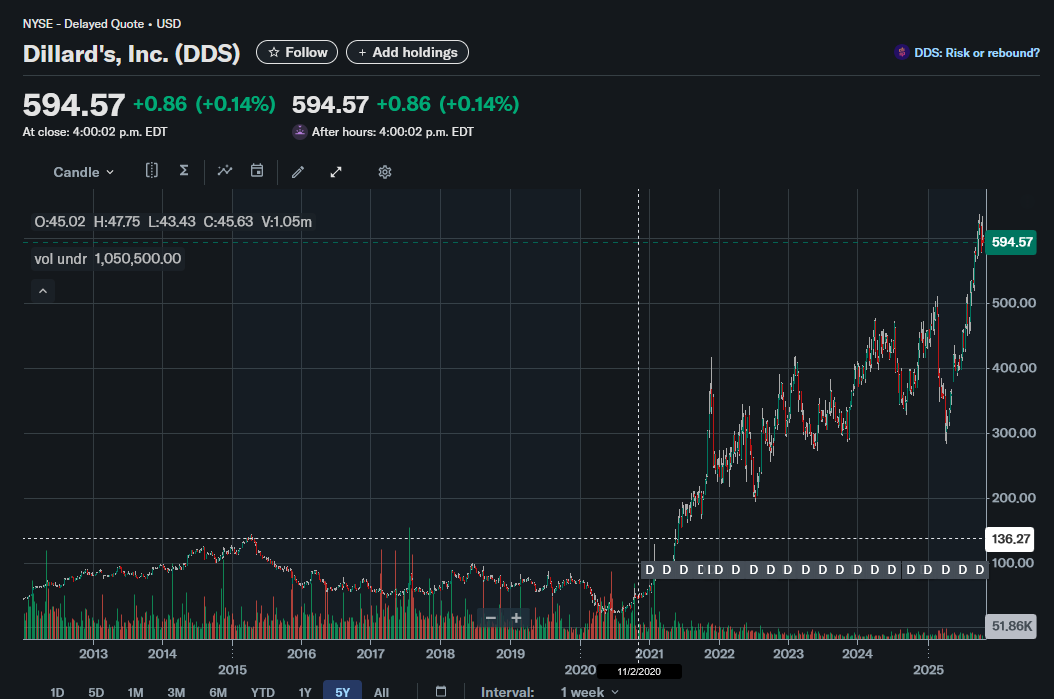
Task: Click the After hours: 4:00:02 p.m. EDT text
Action: [393, 132]
